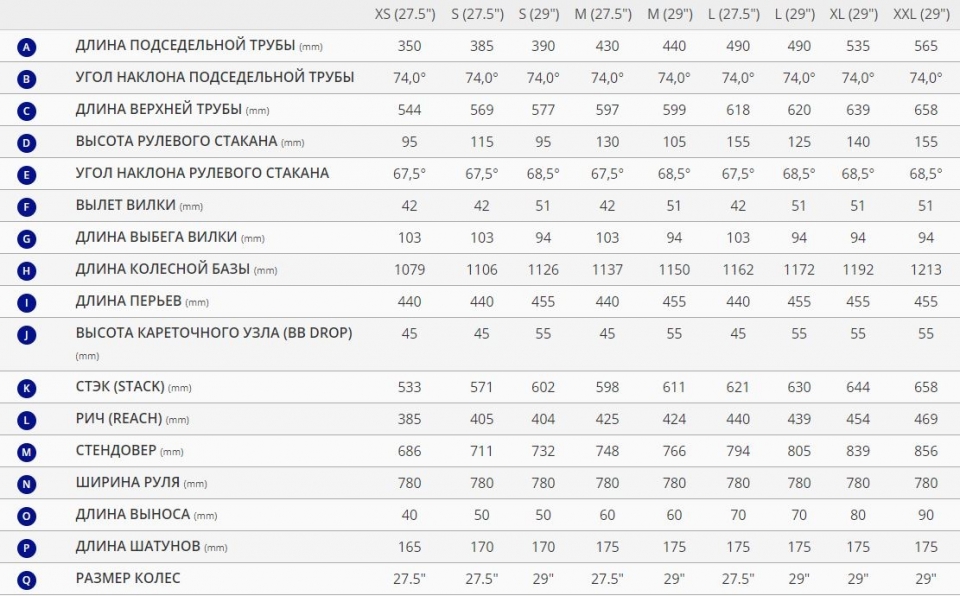
Task: Click the M icon beside СТЕНДОВЕР
Action: click(x=26, y=453)
